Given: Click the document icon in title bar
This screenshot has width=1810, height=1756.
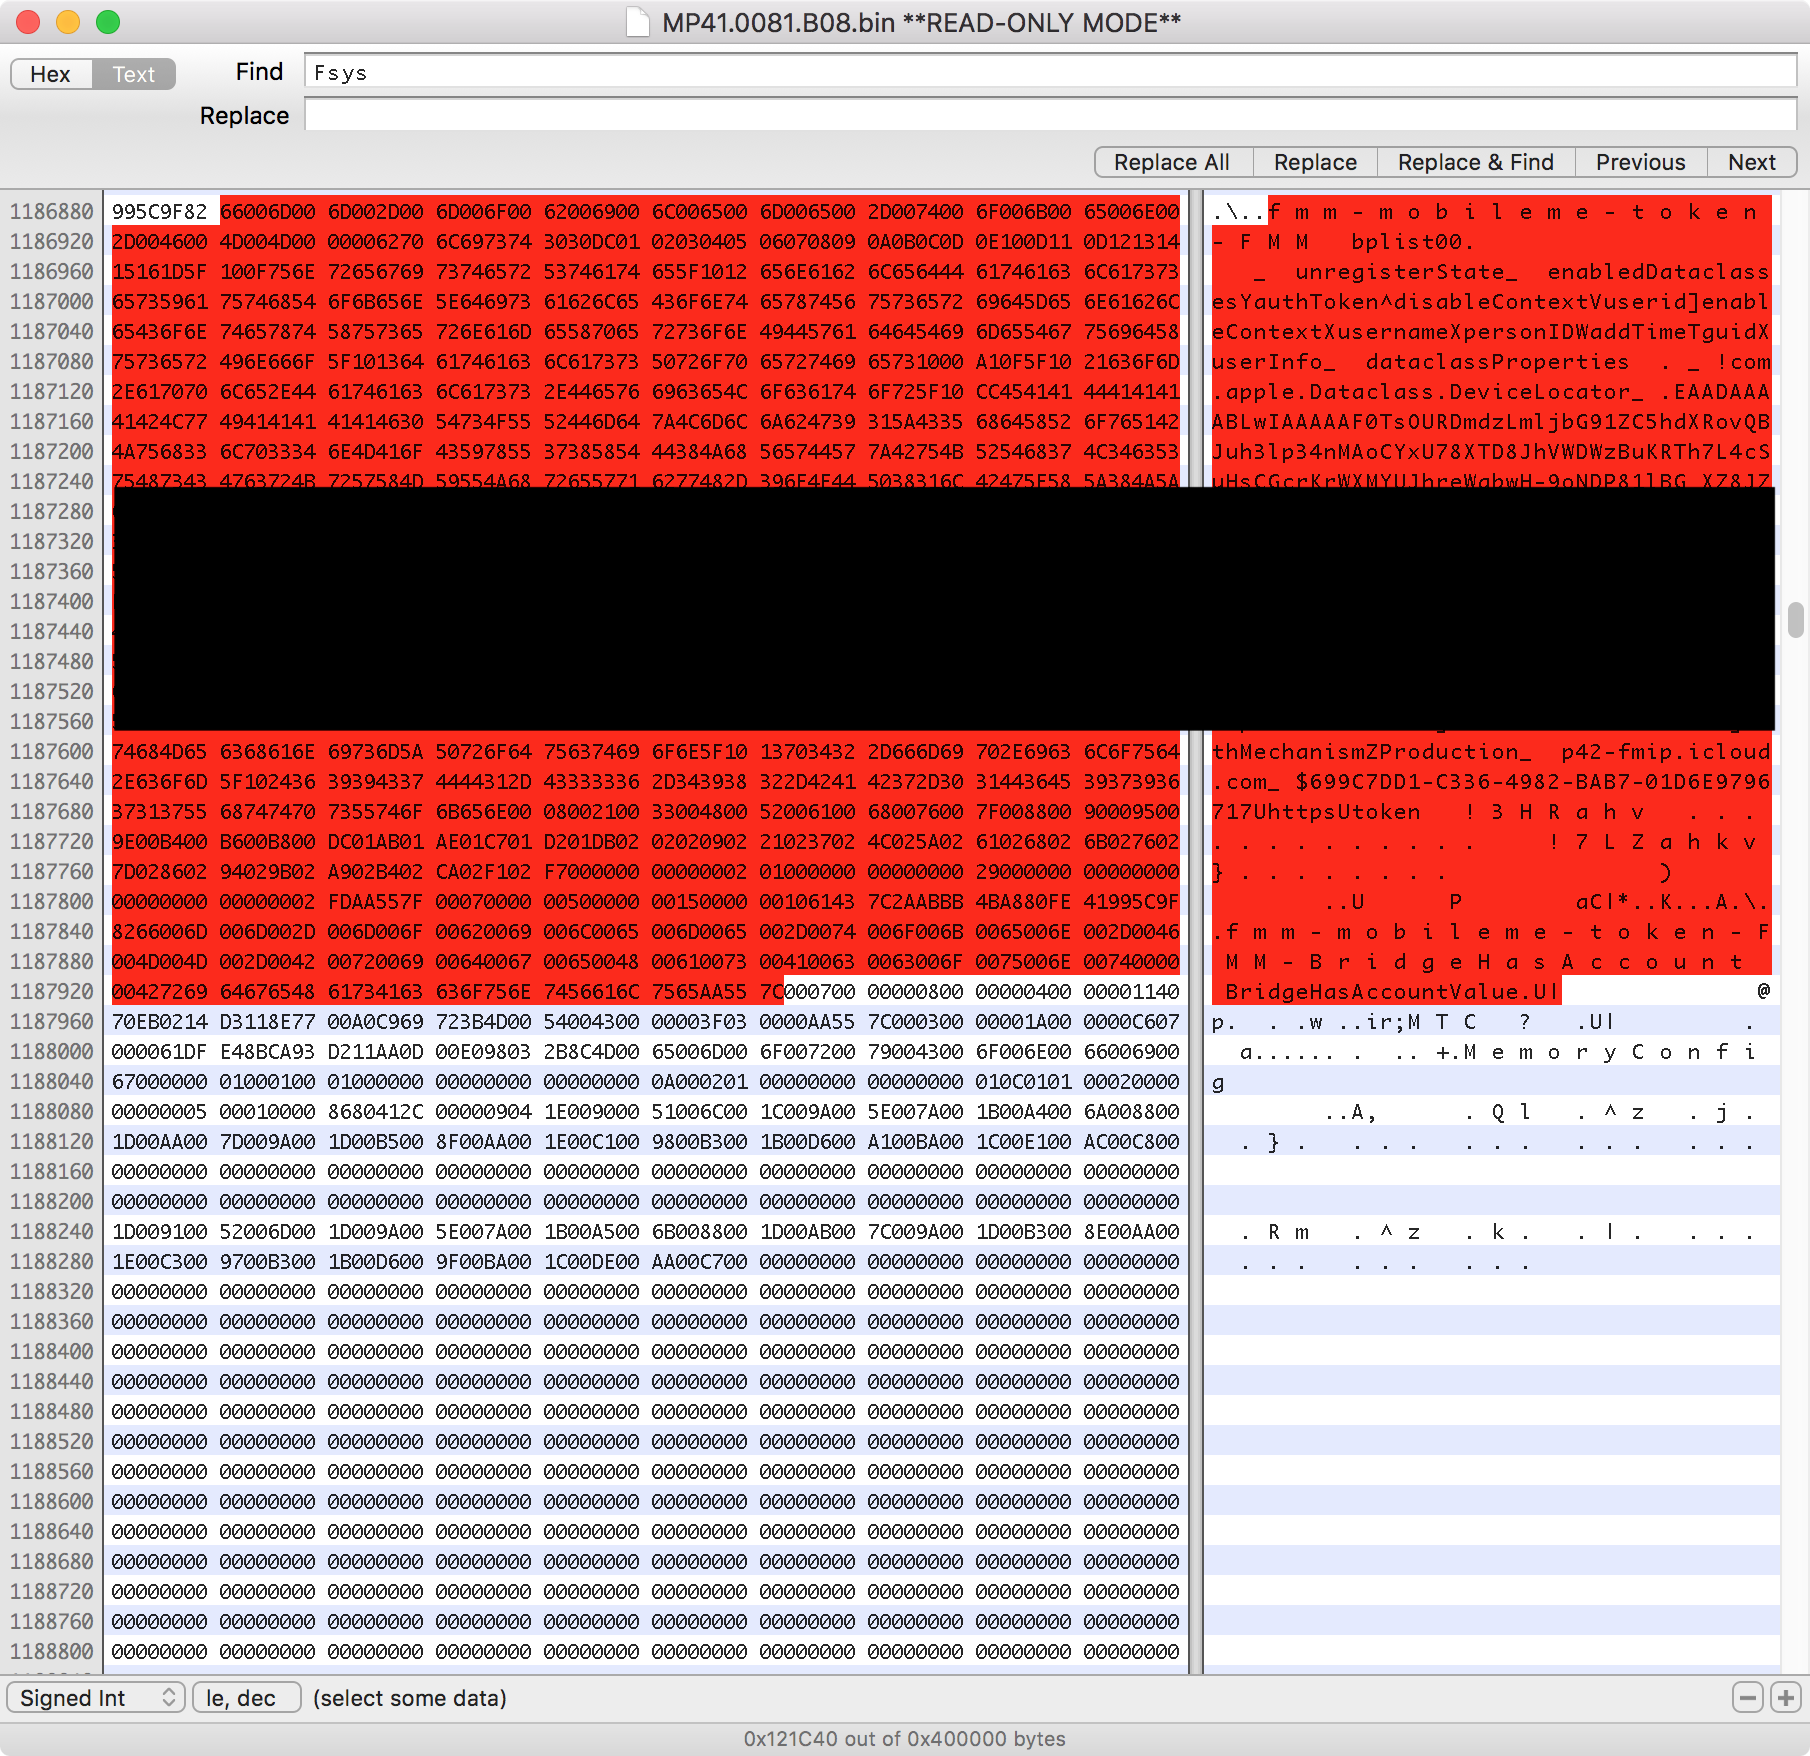Looking at the screenshot, I should [x=637, y=22].
